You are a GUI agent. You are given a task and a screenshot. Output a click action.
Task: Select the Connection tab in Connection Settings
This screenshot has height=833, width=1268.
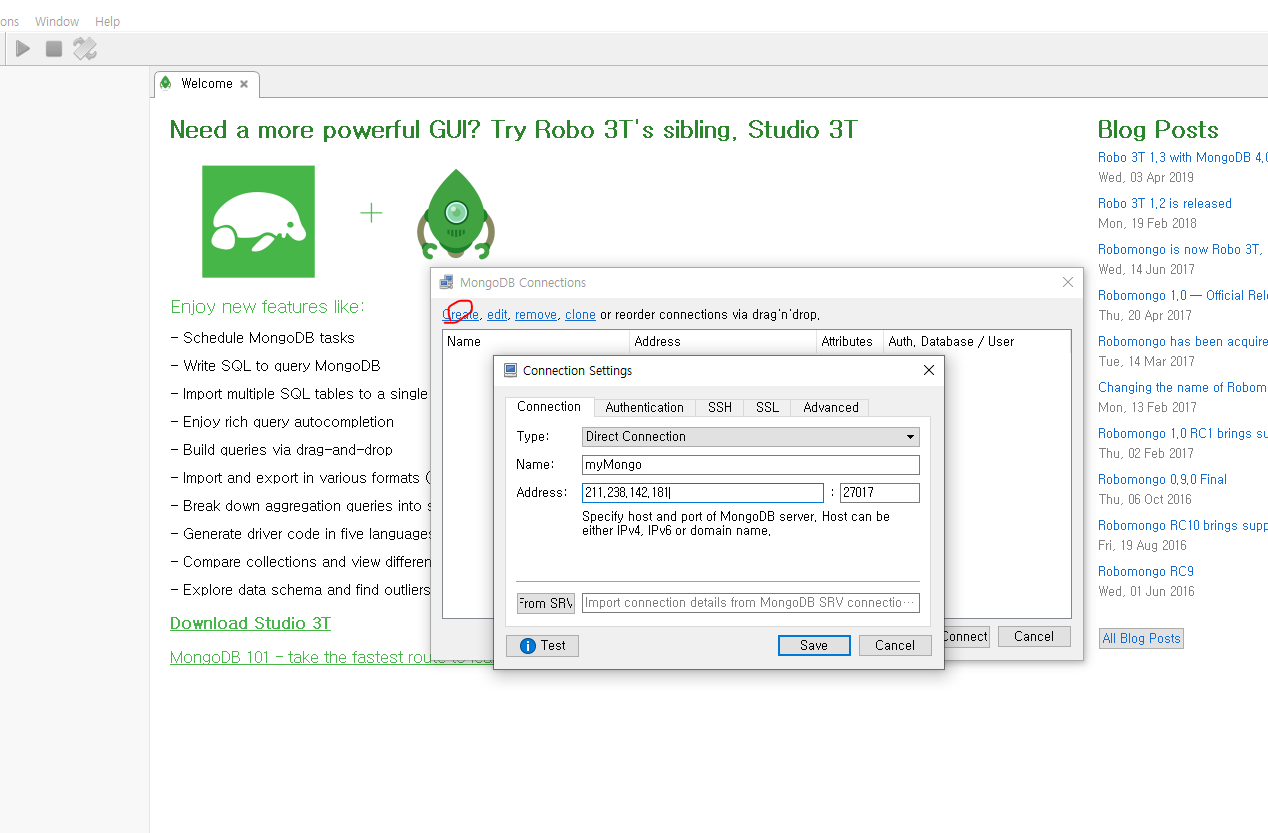[548, 406]
